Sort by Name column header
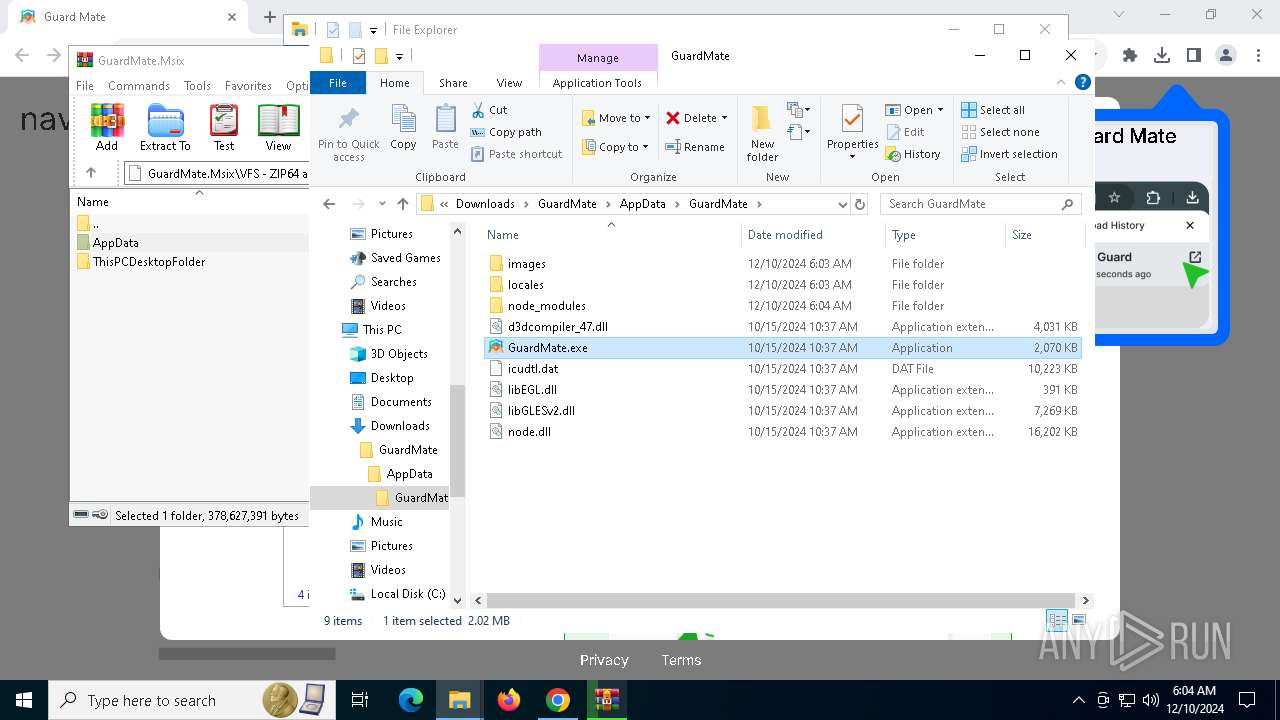Screen dimensions: 1280x720 pos(611,235)
